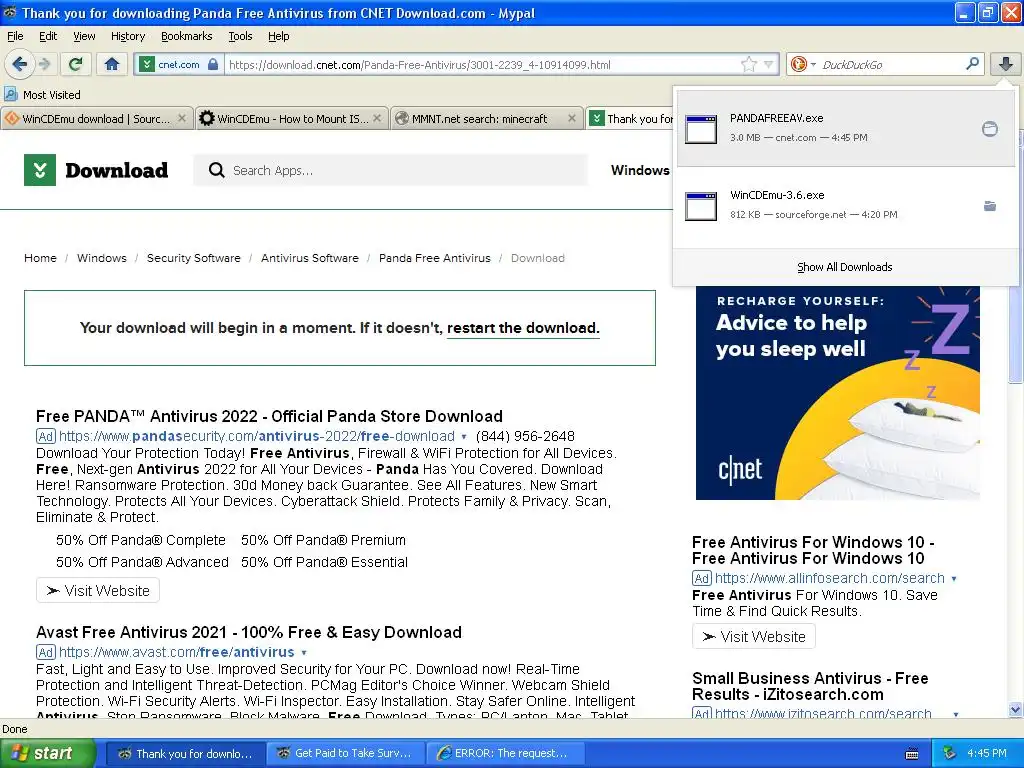1024x768 pixels.
Task: Open the Edit menu
Action: 48,36
